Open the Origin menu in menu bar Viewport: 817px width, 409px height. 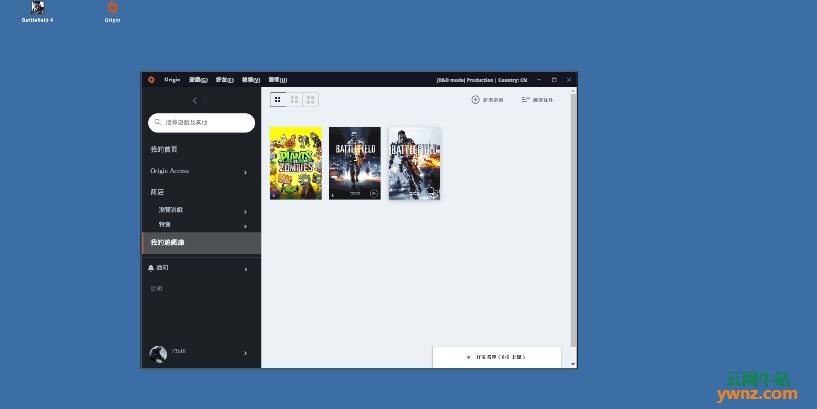click(x=172, y=80)
